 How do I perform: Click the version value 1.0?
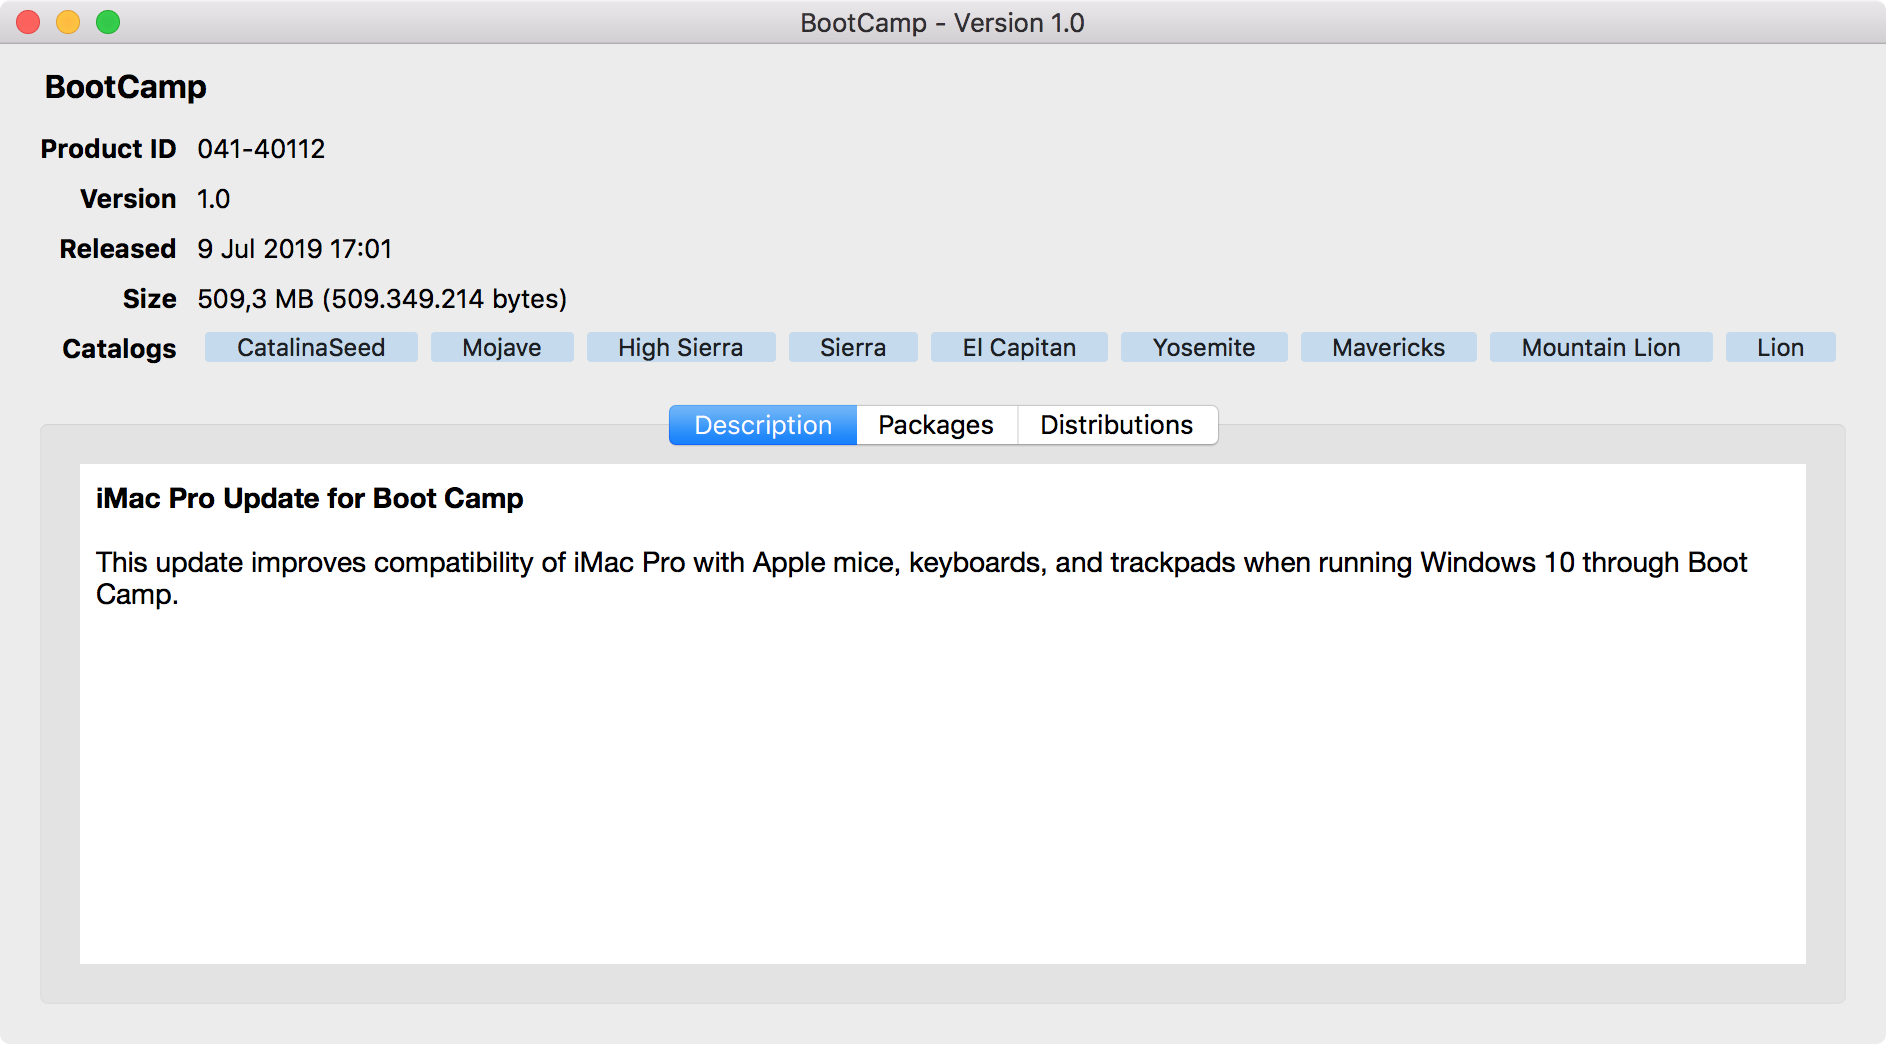[x=213, y=199]
